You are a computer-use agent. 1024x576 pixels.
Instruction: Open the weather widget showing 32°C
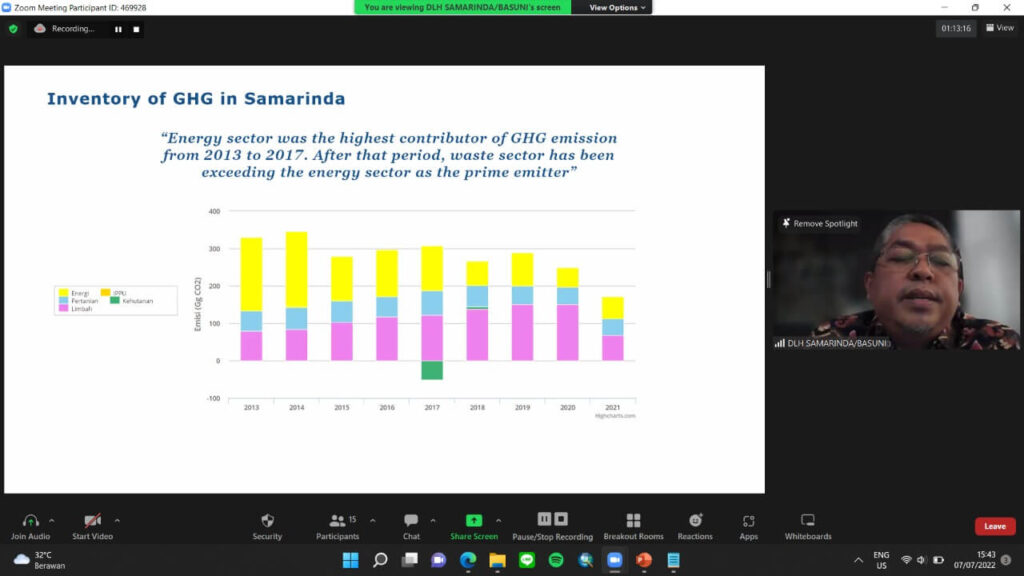point(40,560)
